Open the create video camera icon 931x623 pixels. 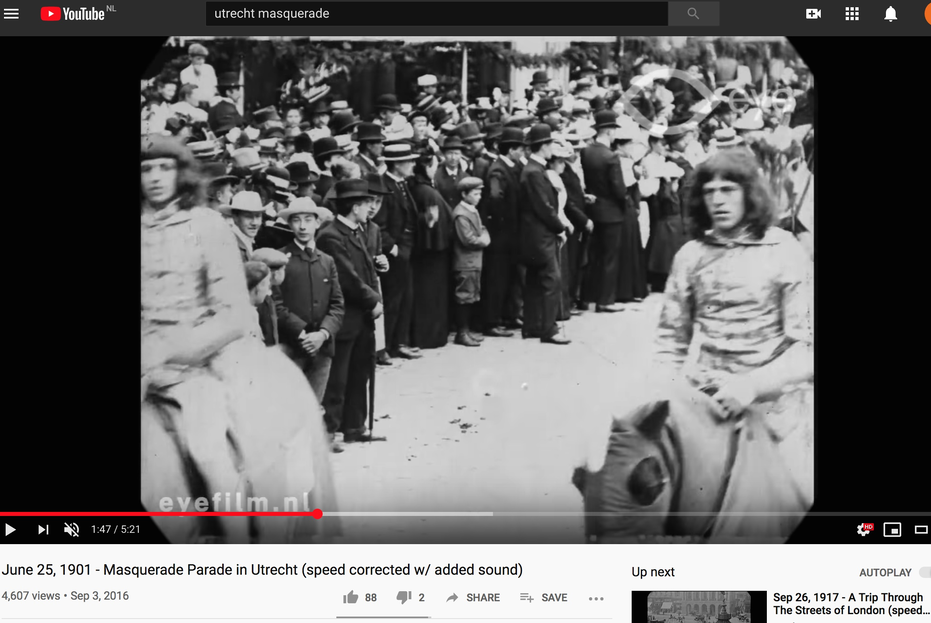point(813,14)
